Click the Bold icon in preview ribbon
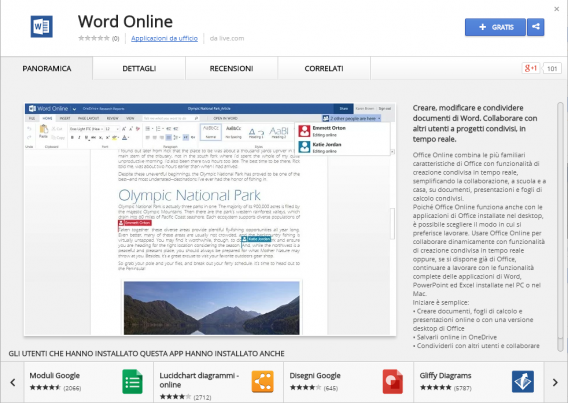Screen dimensions: 568x403 point(72,138)
